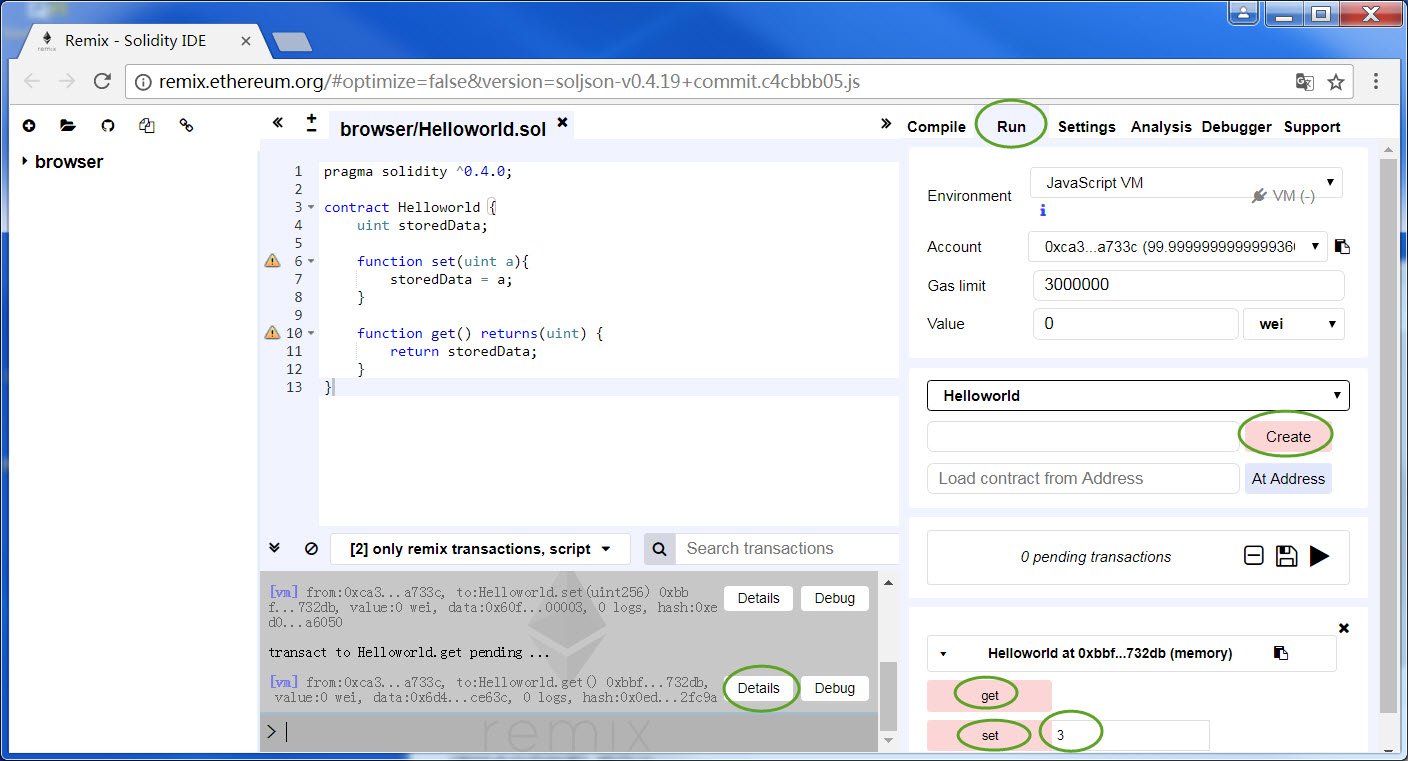Click the minus icon beside pending transactions

(1254, 556)
